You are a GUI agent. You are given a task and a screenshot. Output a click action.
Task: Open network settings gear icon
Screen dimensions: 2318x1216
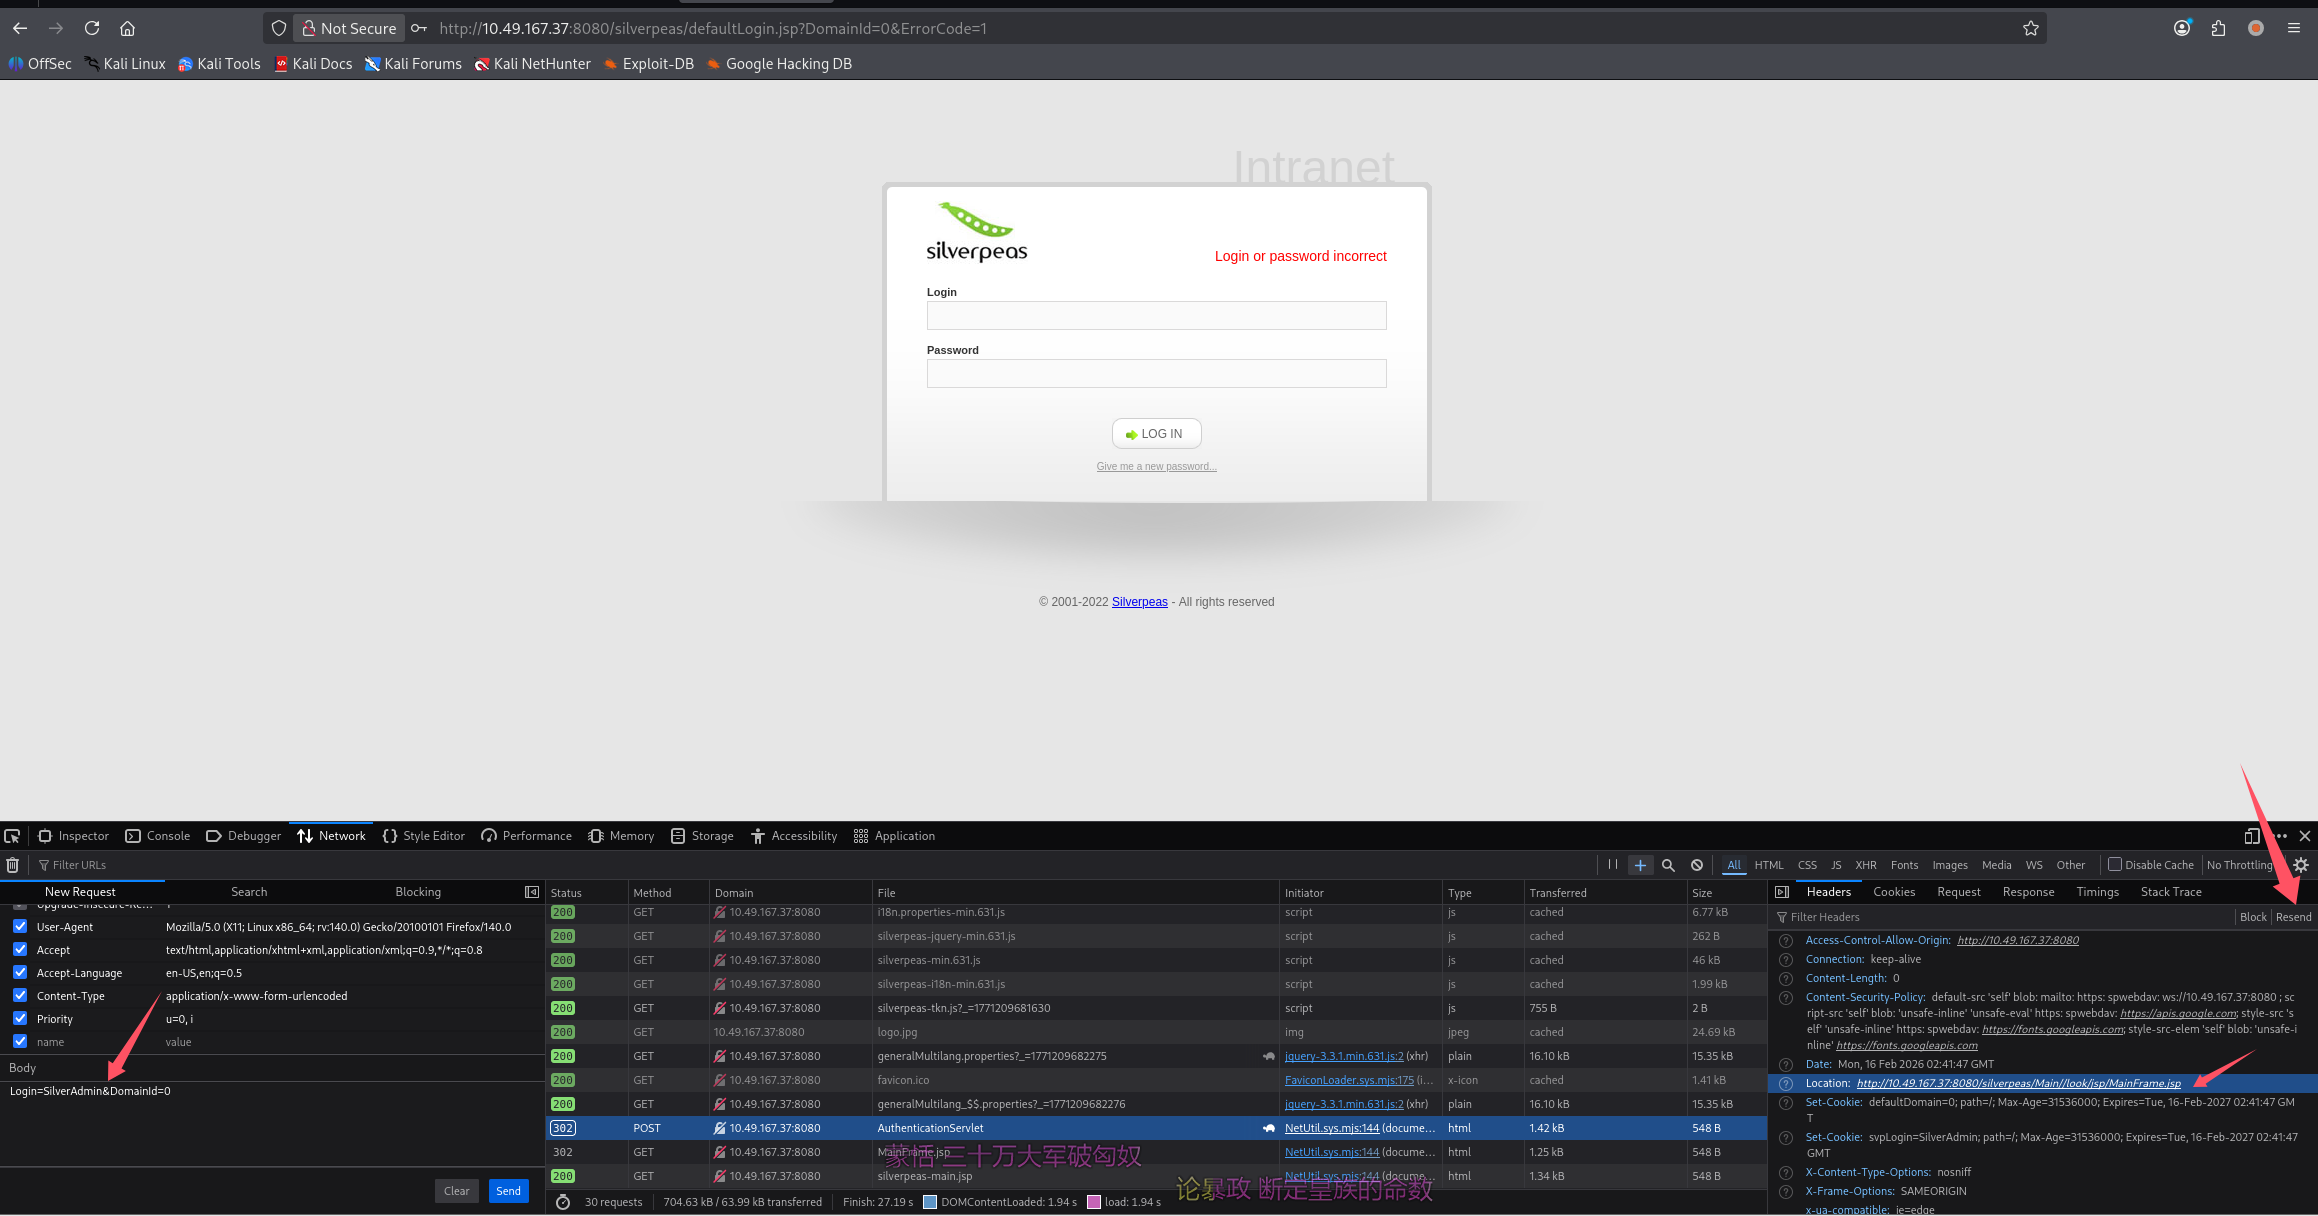click(2301, 865)
